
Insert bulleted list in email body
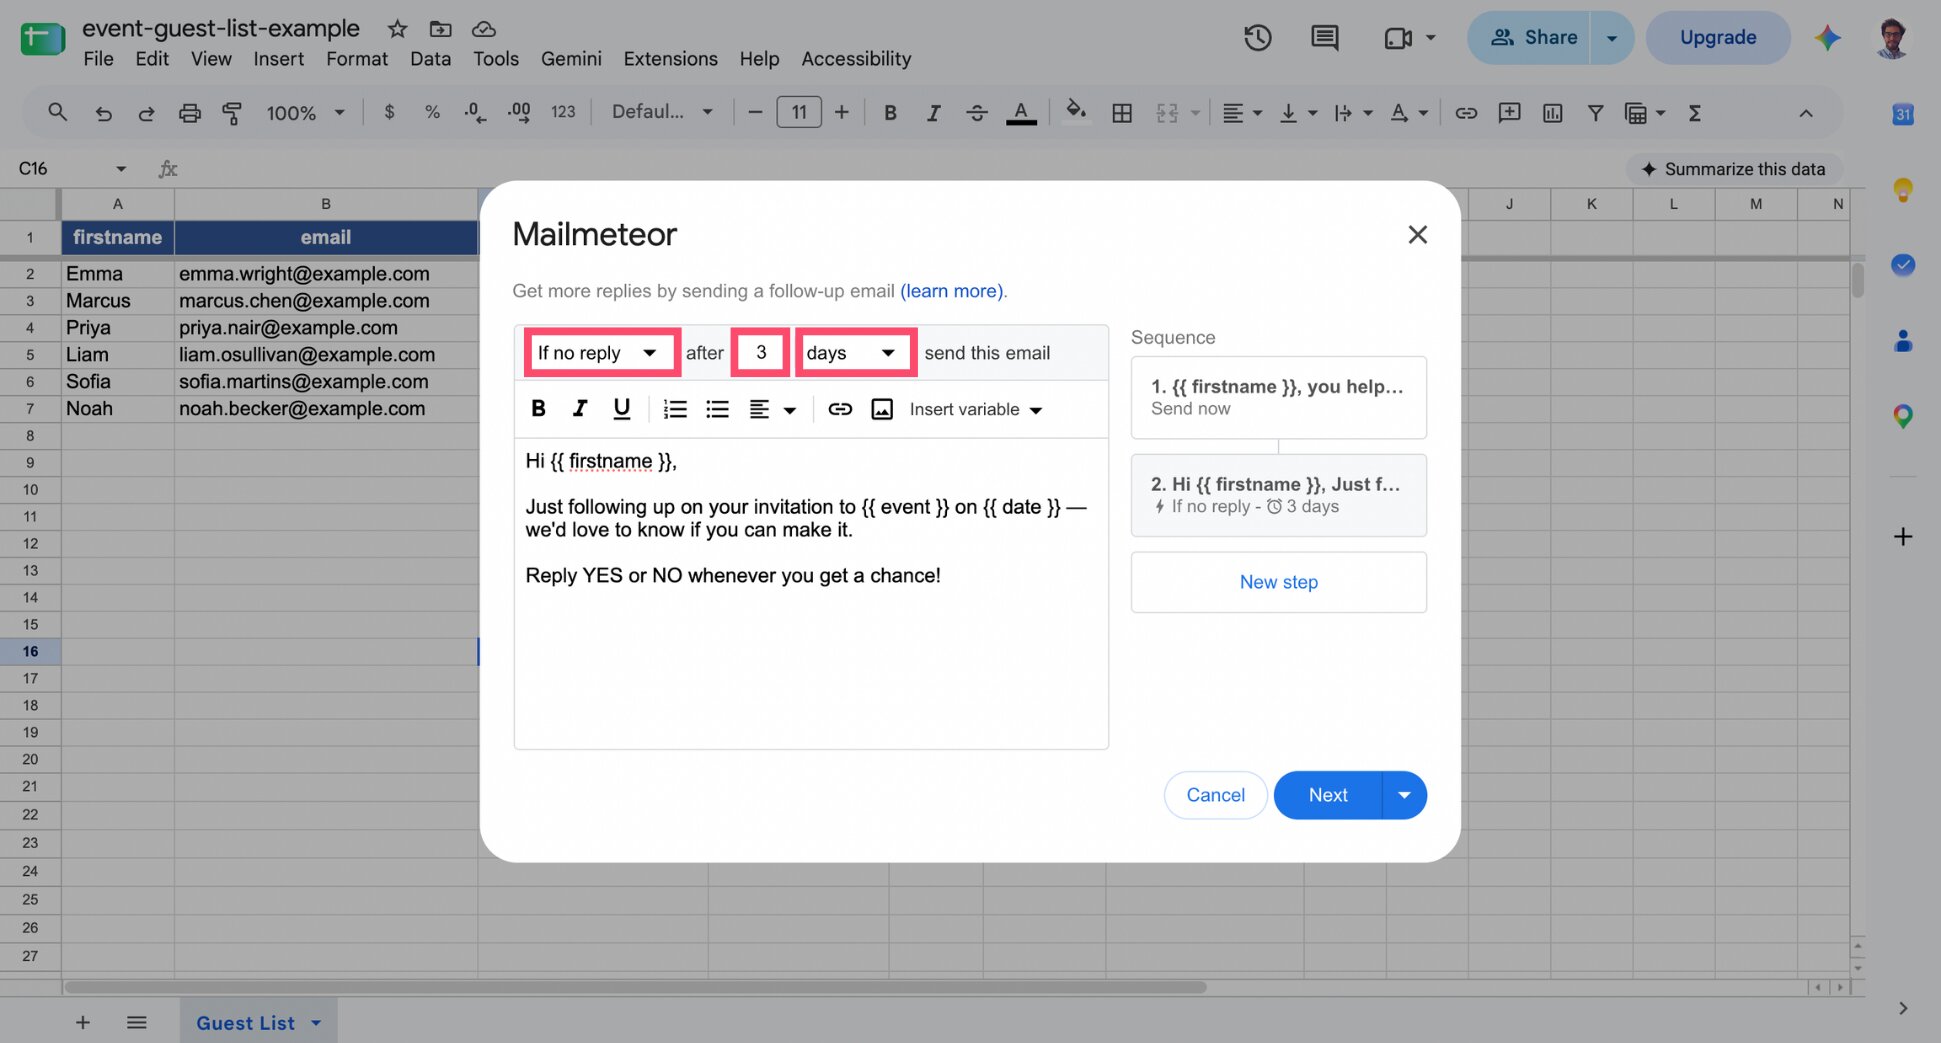(x=717, y=408)
